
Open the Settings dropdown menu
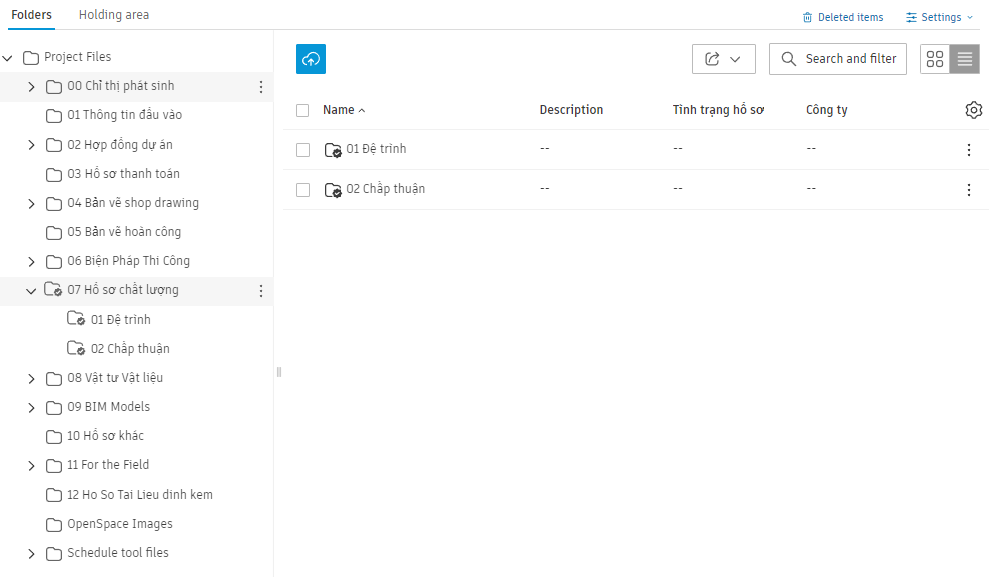click(939, 17)
